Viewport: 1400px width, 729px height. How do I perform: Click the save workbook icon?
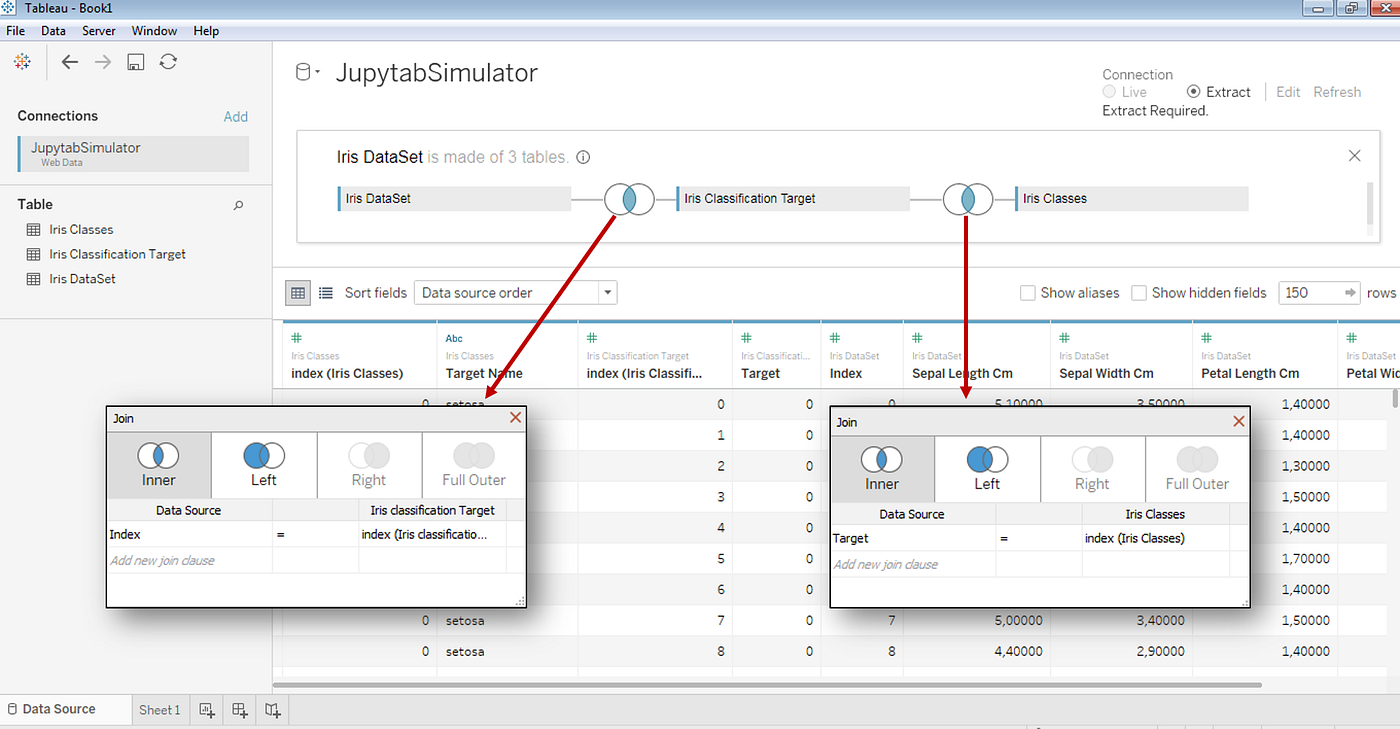tap(135, 61)
